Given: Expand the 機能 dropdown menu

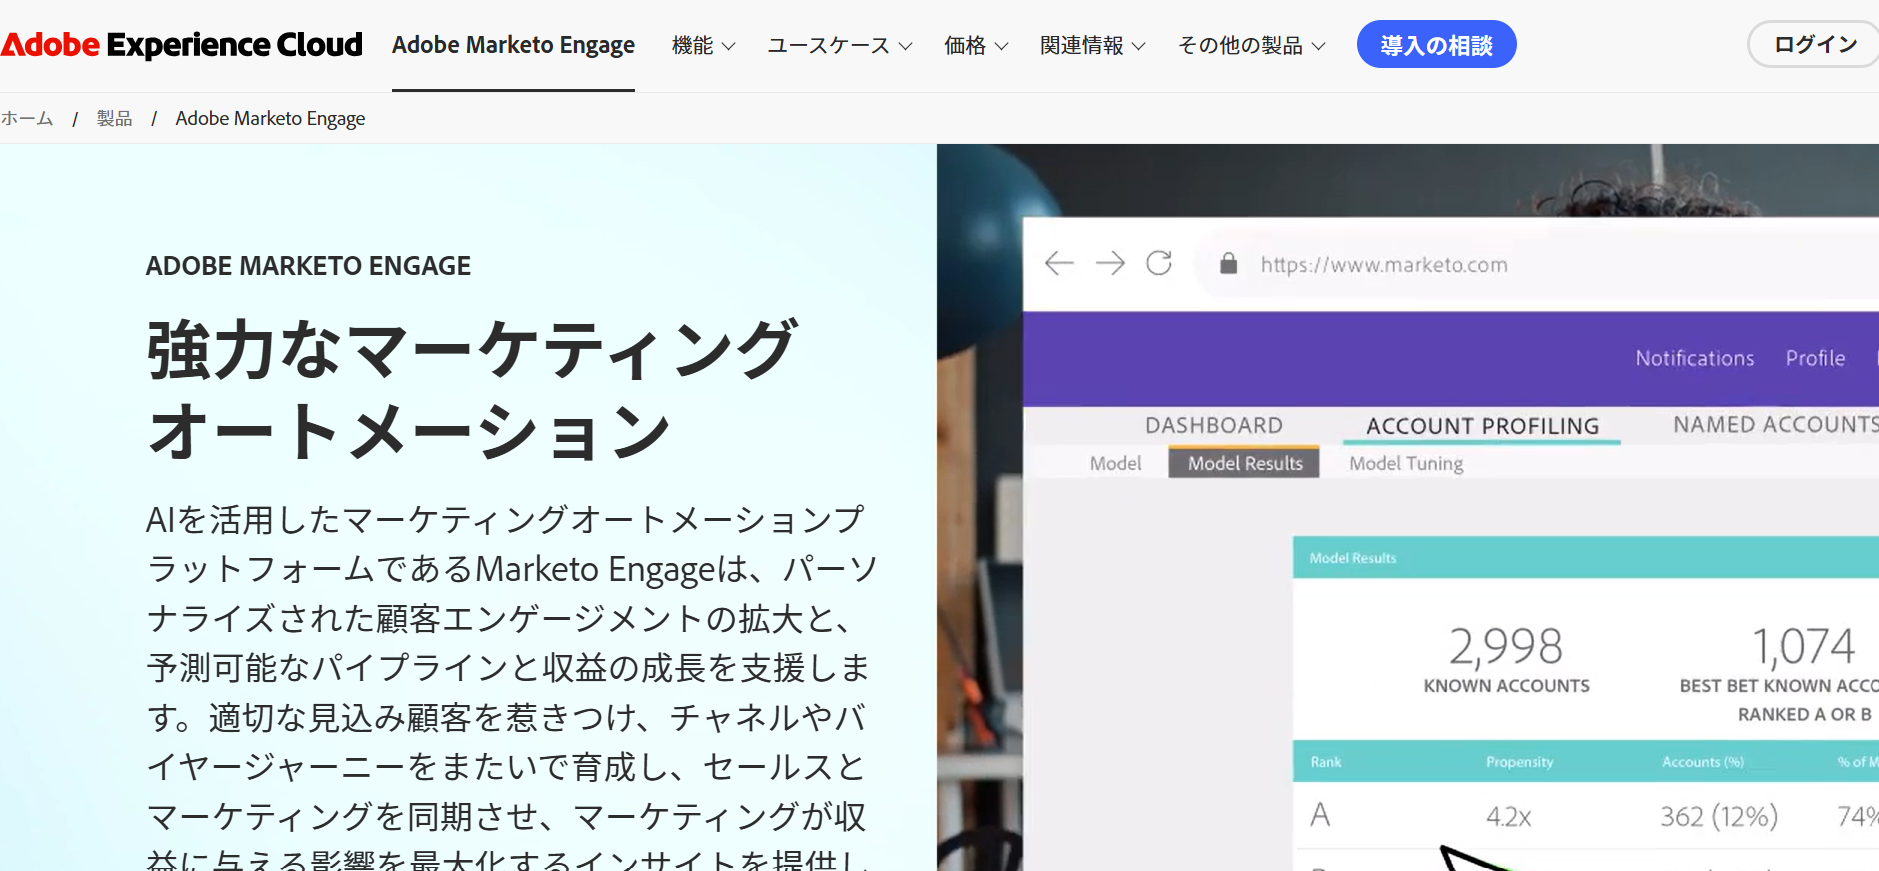Looking at the screenshot, I should (x=703, y=45).
